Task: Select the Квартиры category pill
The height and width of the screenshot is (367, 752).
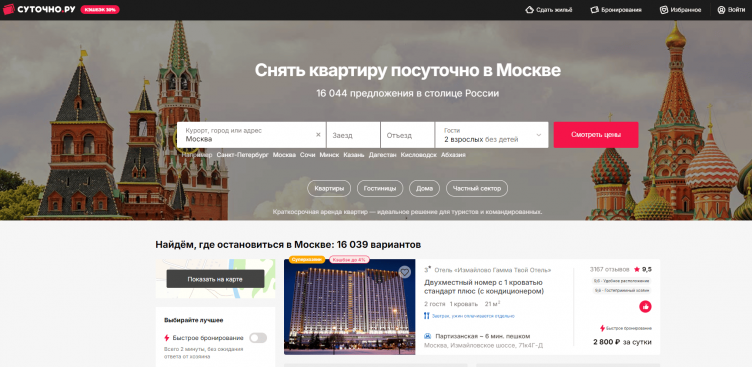Action: point(329,189)
